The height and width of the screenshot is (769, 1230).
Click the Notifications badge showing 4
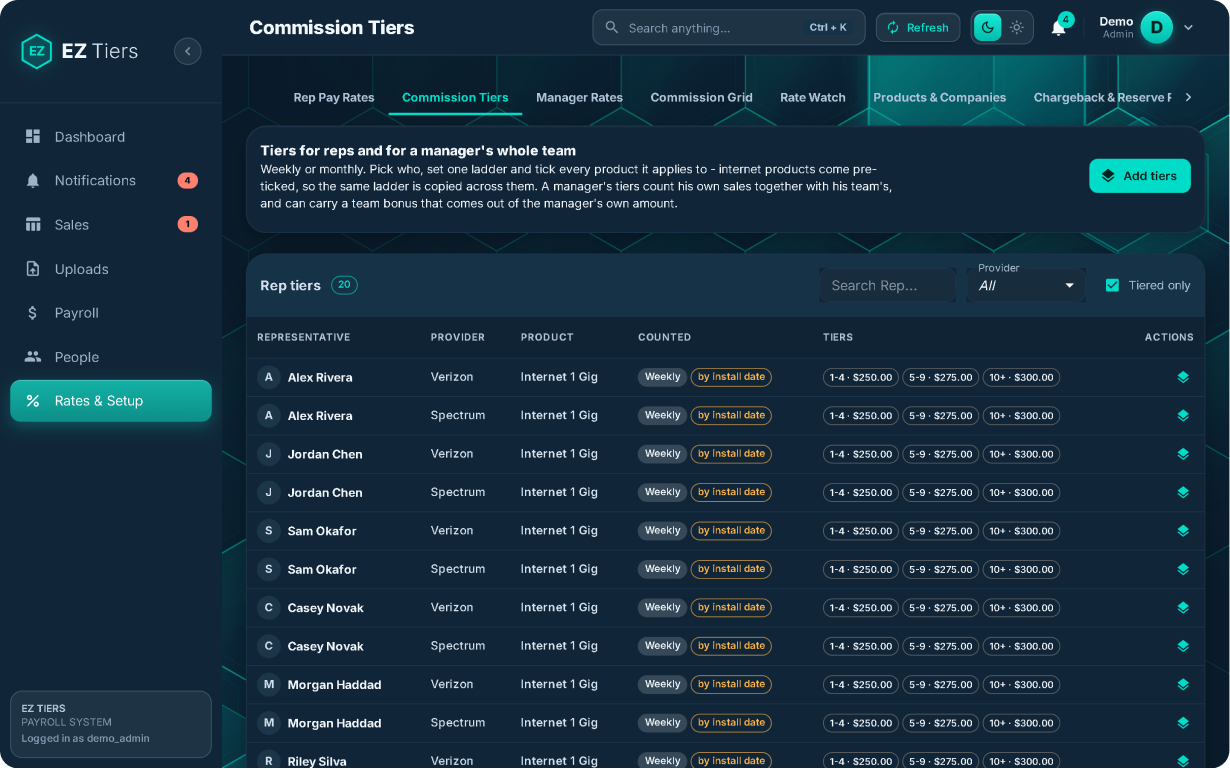tap(188, 181)
